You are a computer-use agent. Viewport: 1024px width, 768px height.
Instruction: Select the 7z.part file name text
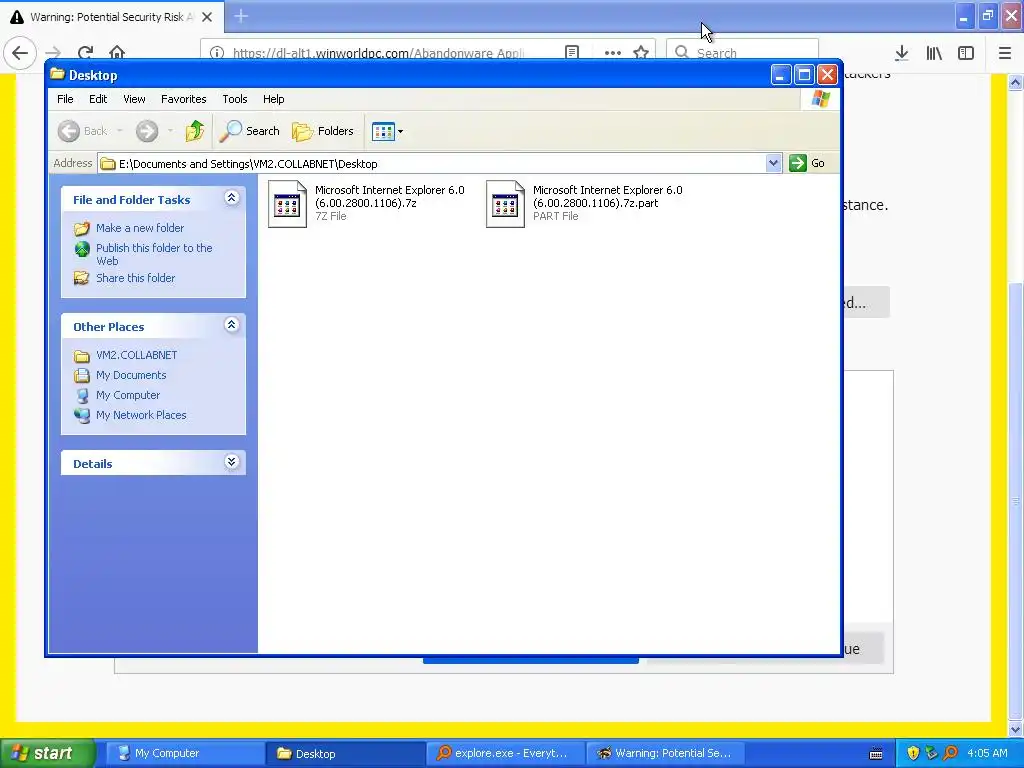(607, 197)
